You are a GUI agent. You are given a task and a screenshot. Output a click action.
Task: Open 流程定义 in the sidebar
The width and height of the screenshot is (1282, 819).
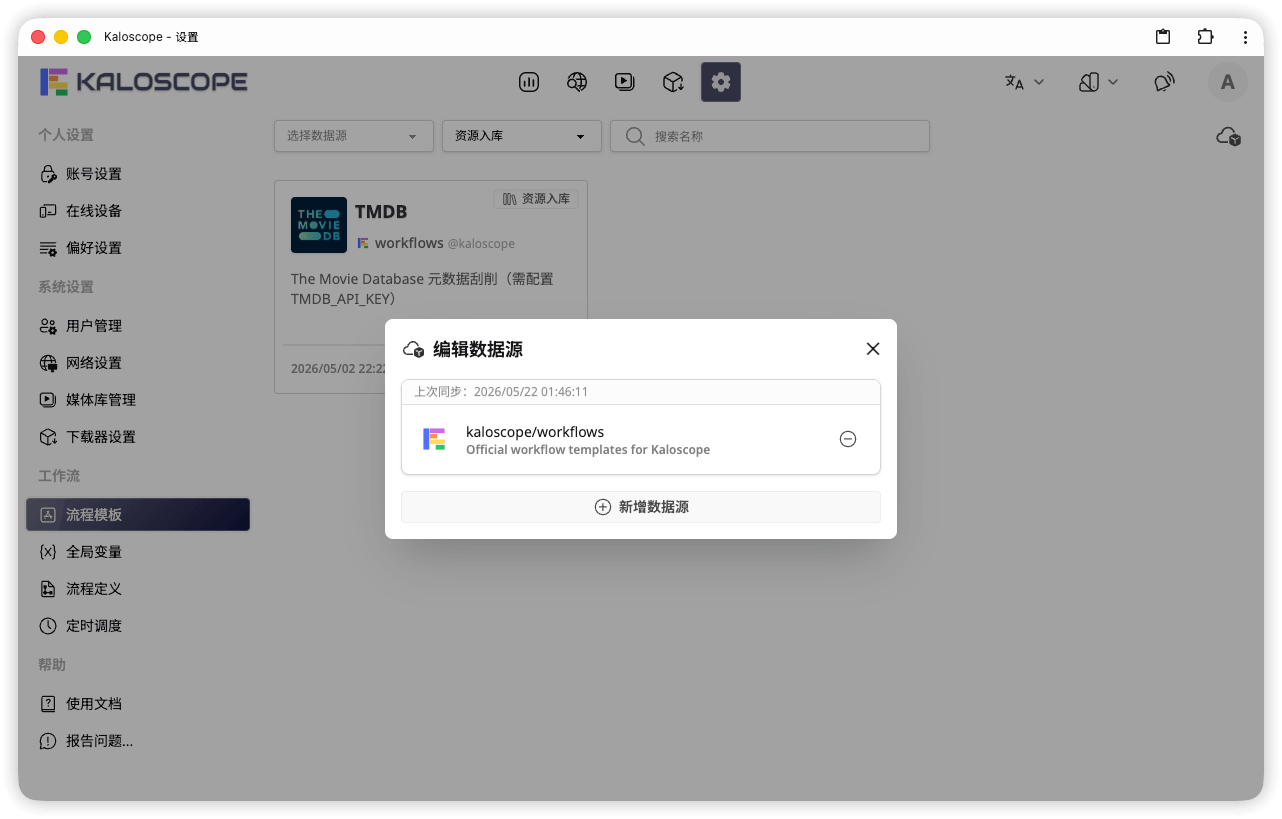click(138, 589)
